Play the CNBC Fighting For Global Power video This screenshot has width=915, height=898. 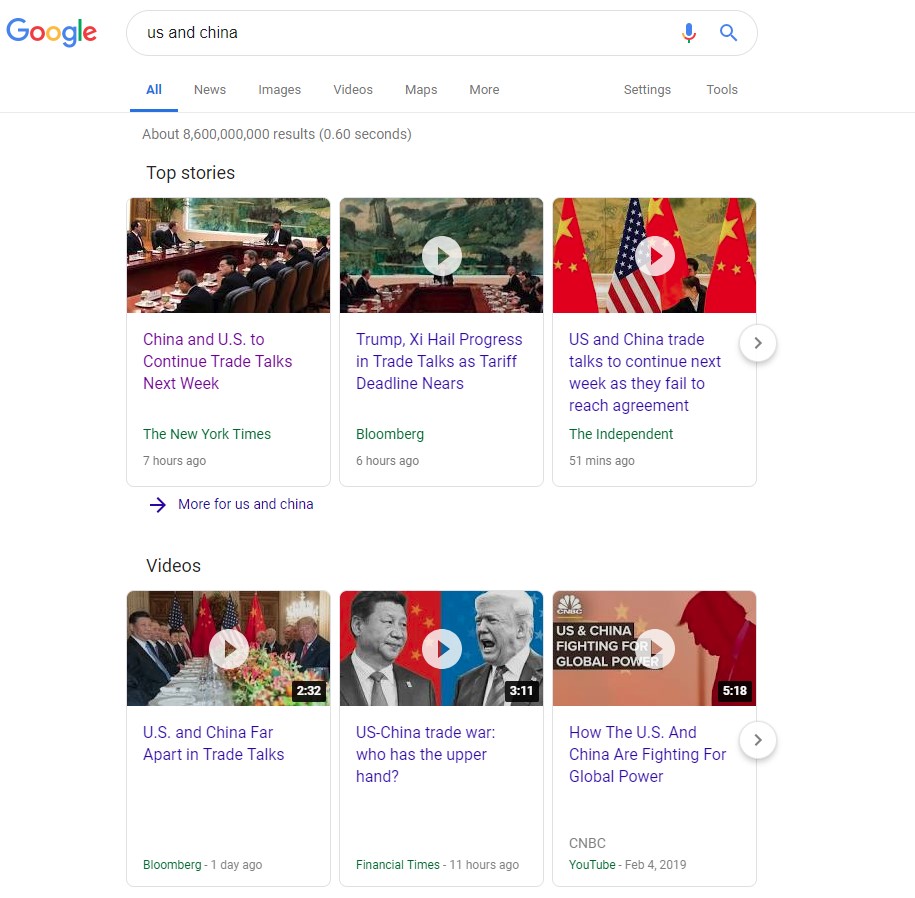coord(655,649)
